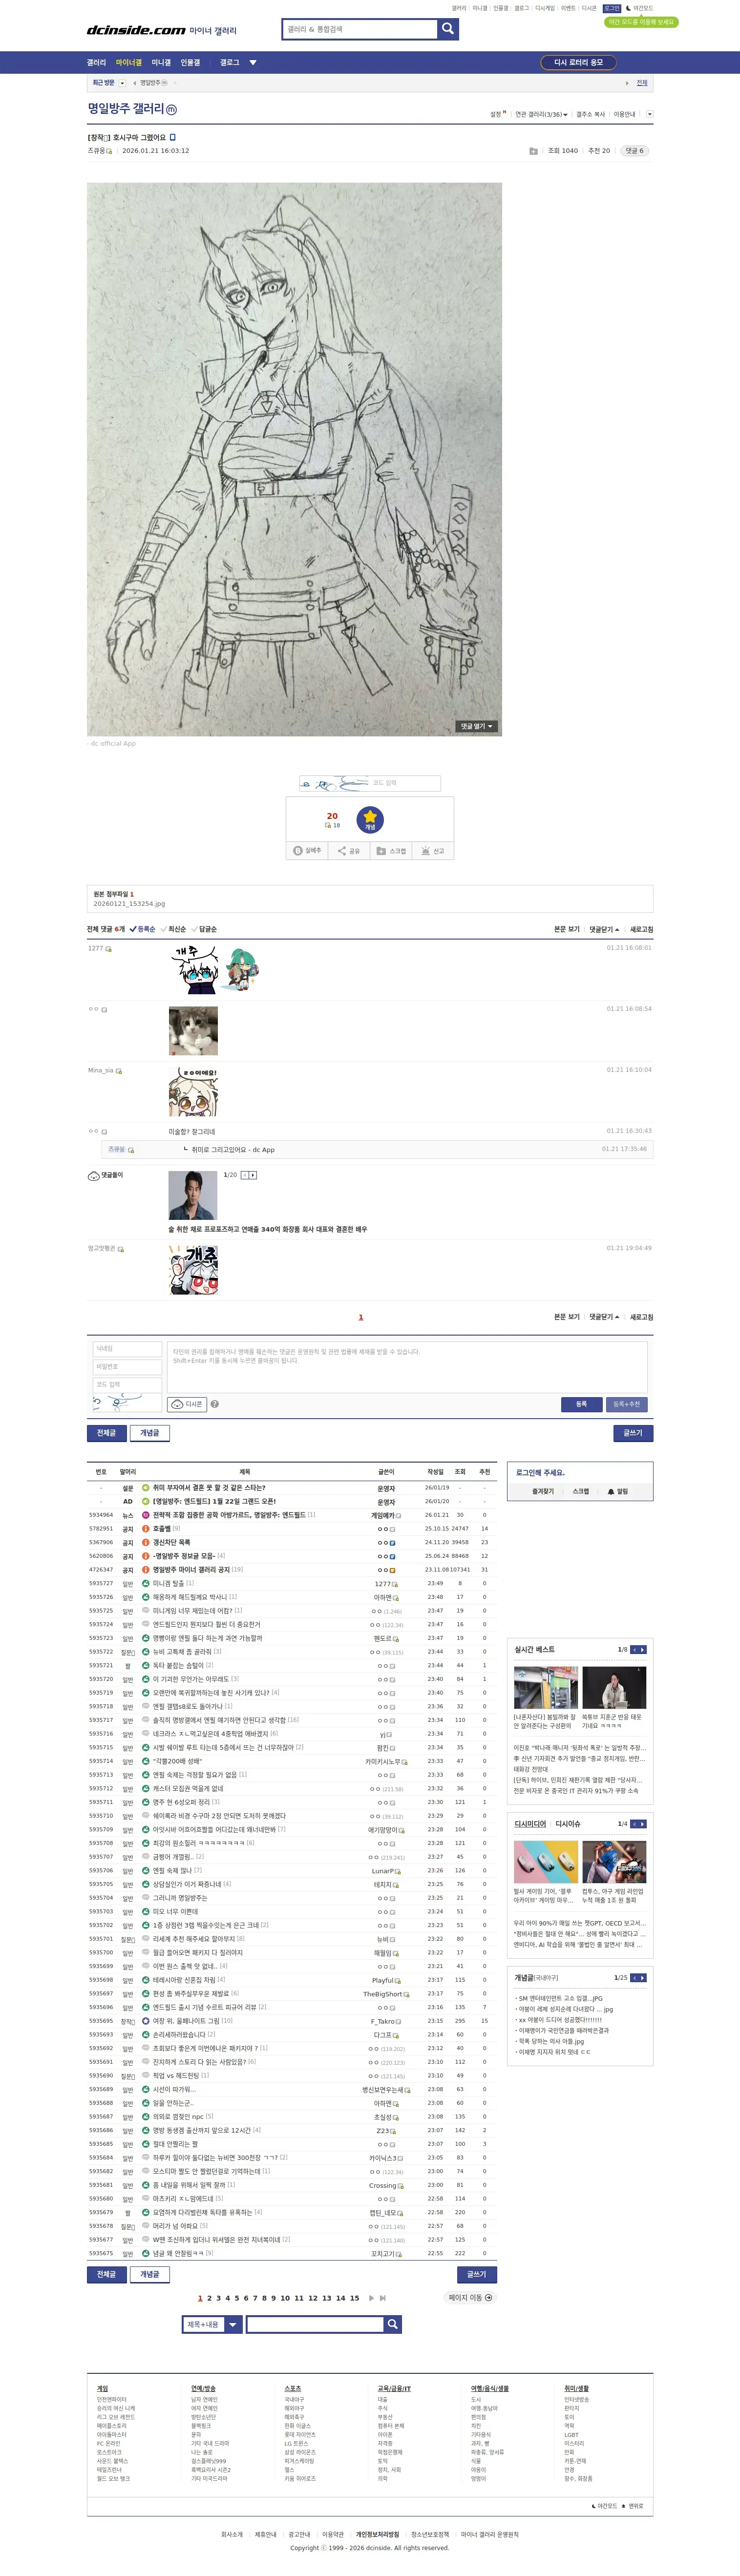
Task: Expand the arrow box after 이용안내
Action: [x=650, y=114]
